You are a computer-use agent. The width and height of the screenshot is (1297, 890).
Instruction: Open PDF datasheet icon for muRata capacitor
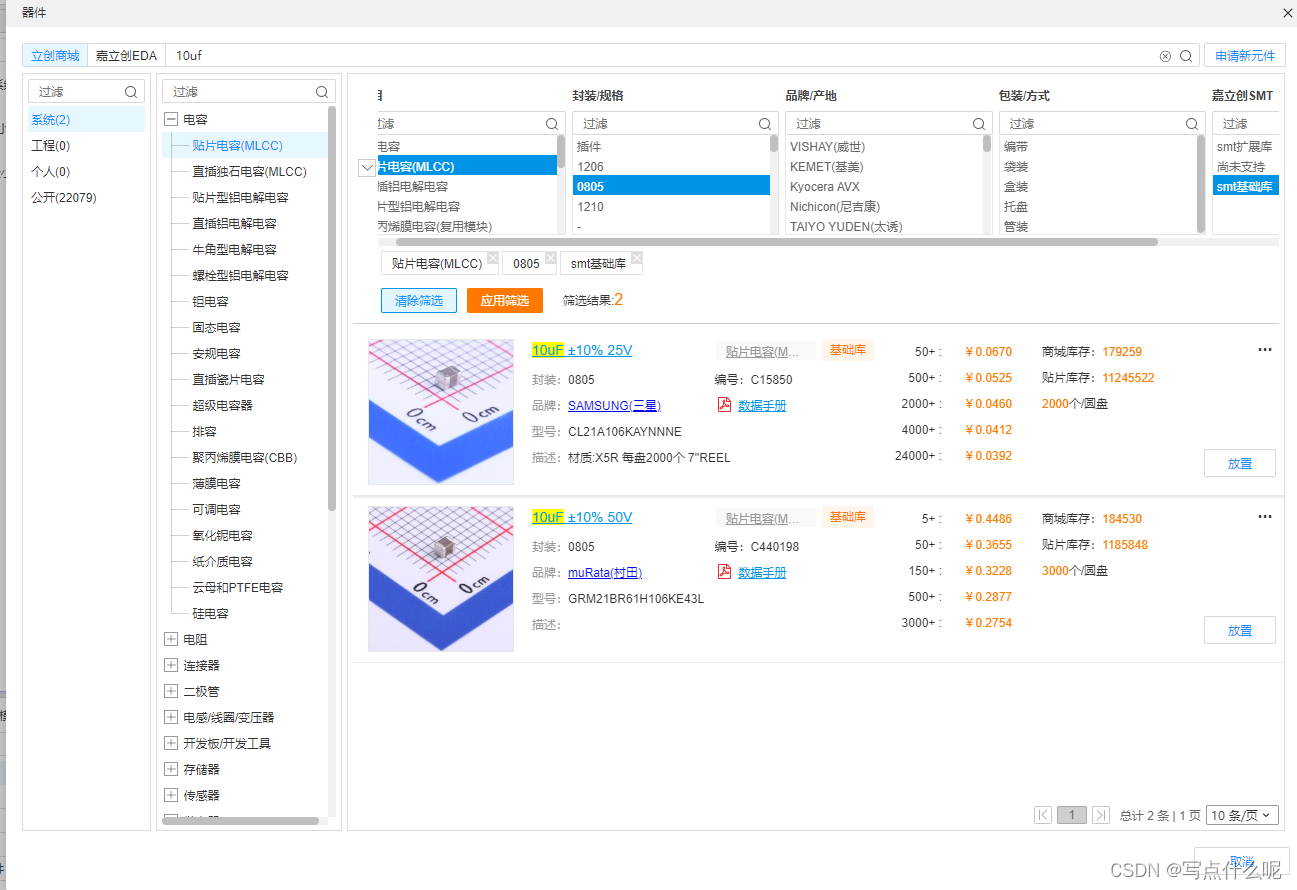tap(724, 572)
